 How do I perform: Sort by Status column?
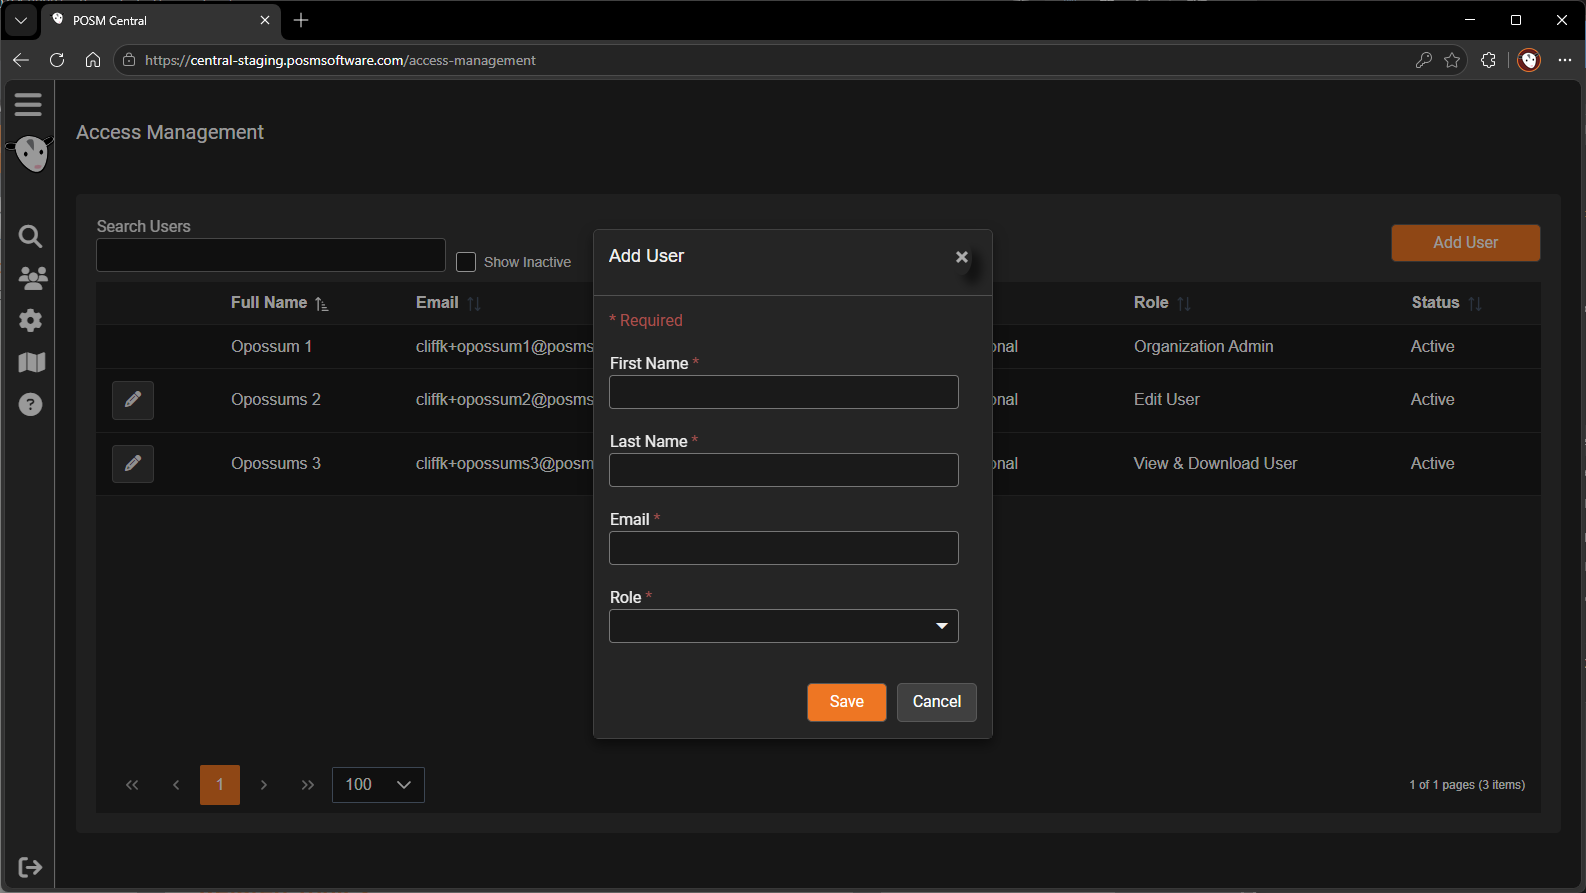[x=1446, y=303]
